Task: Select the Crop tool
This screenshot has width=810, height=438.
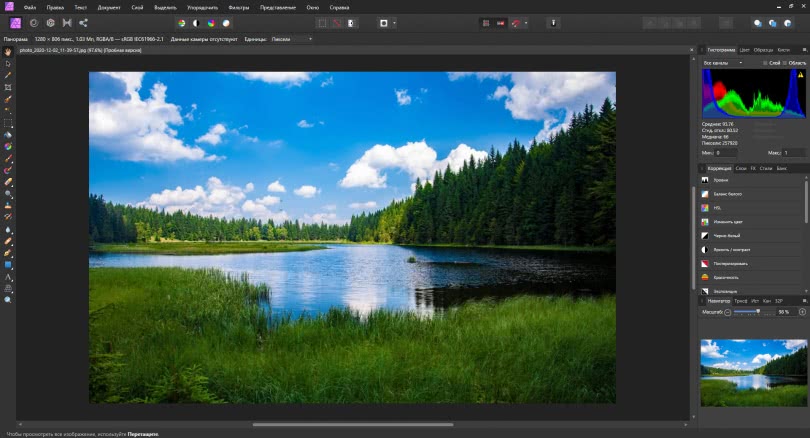Action: (x=8, y=88)
